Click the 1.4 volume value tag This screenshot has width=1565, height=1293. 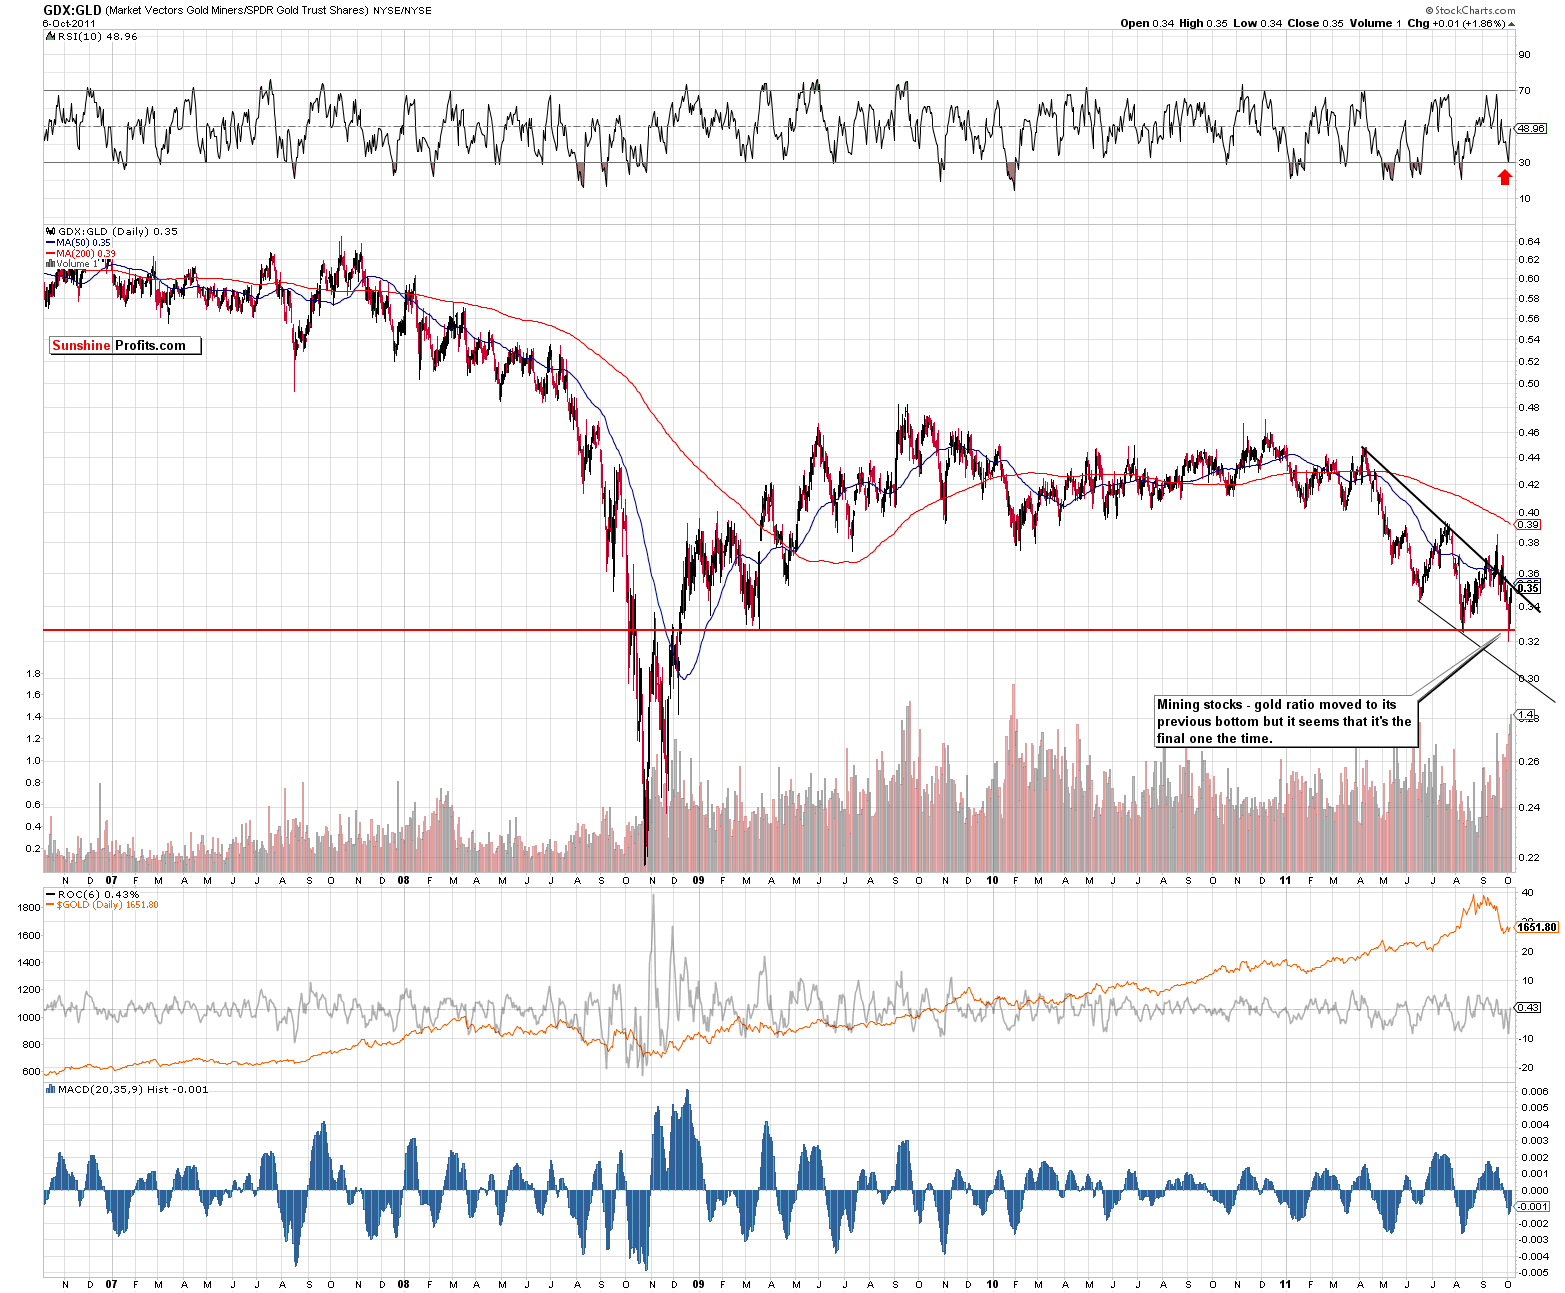click(1525, 714)
